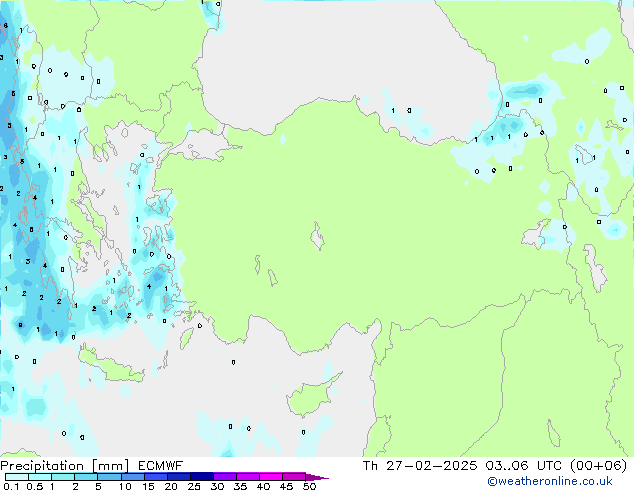Select legend swatch between 20 and 25

(x=182, y=477)
